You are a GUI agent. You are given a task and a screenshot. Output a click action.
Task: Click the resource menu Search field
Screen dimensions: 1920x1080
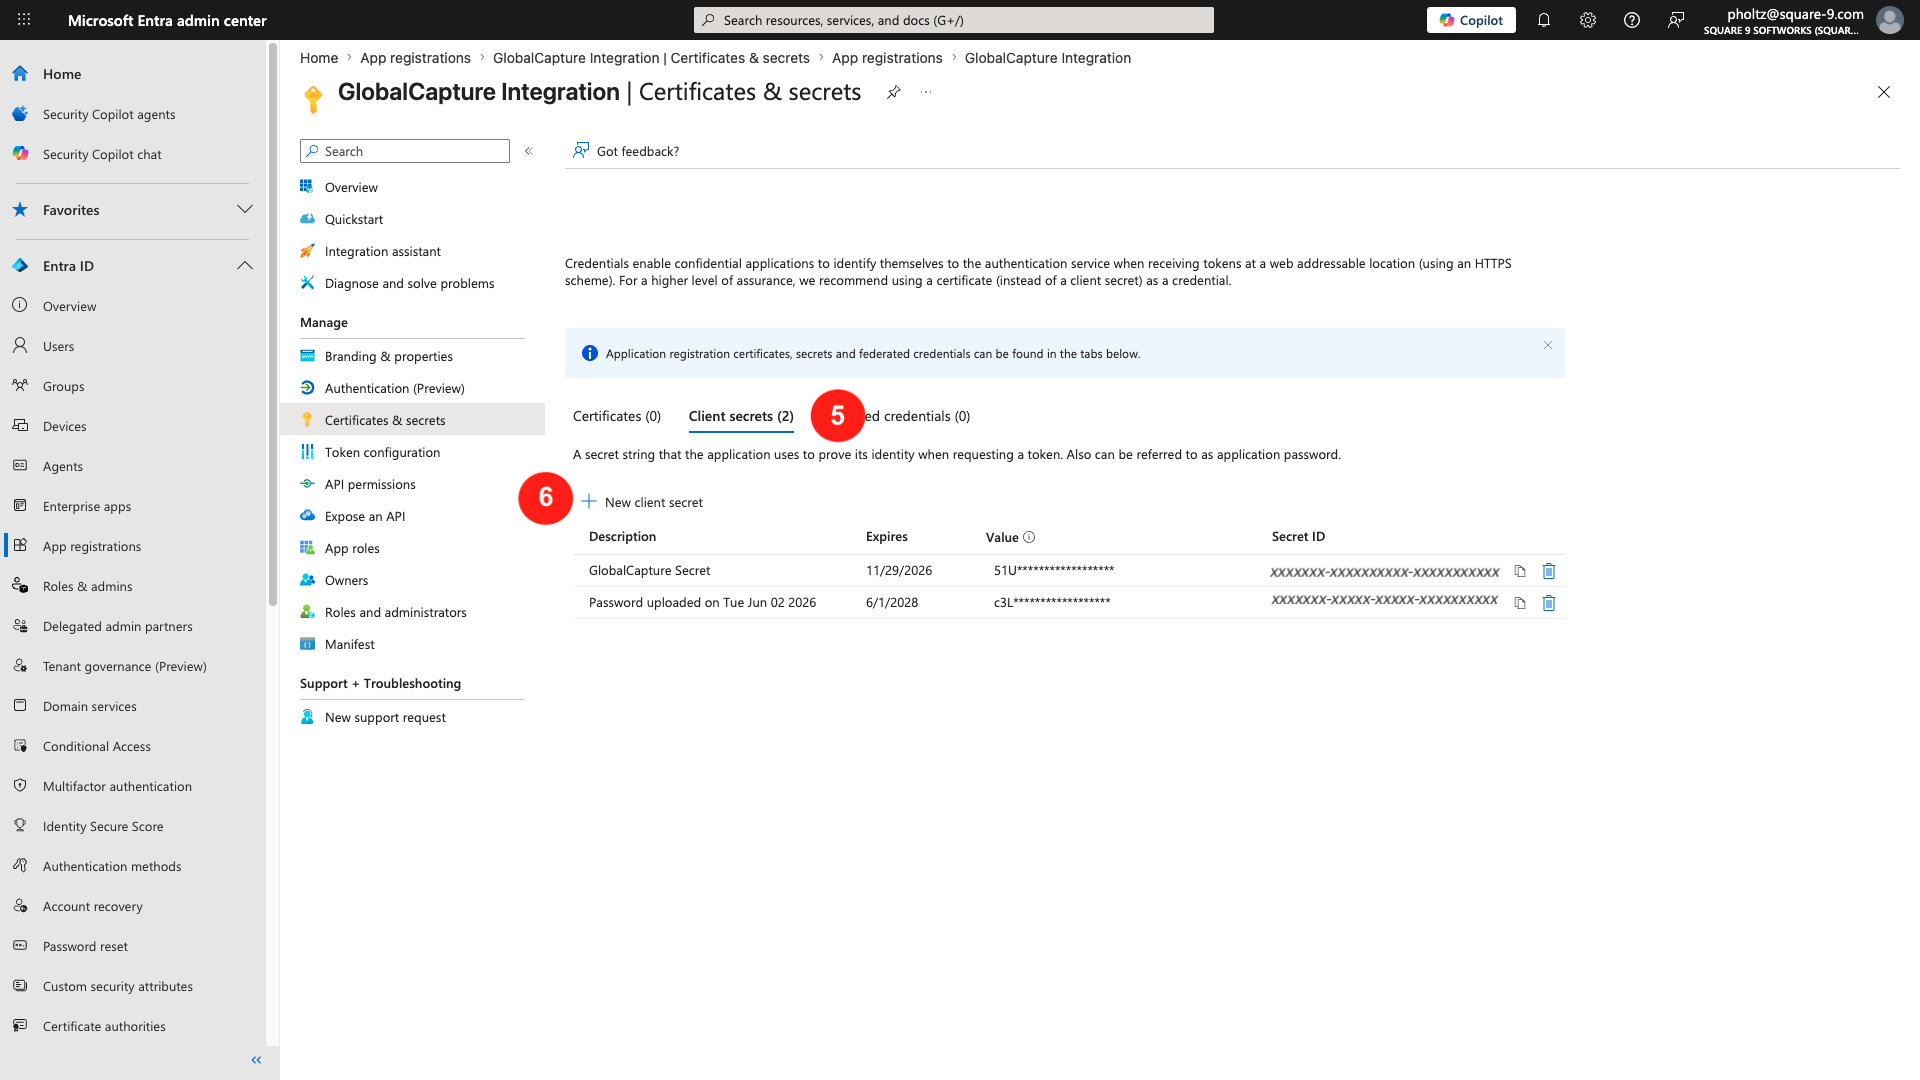click(x=405, y=151)
